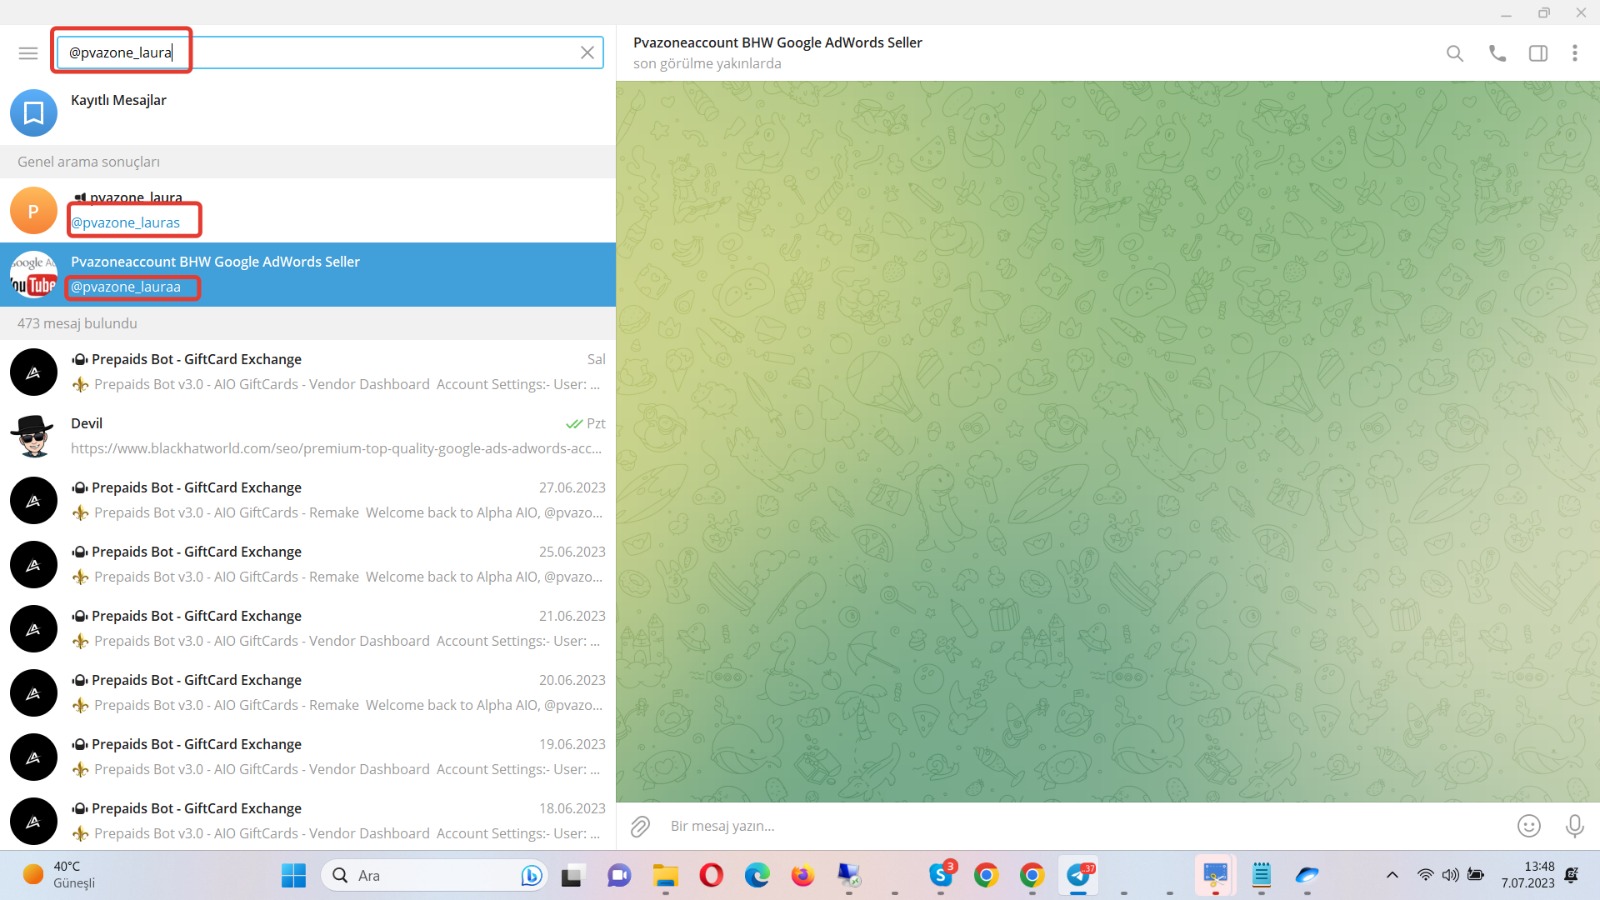Open Prepaids Bot message from 21.06.2023

point(308,629)
